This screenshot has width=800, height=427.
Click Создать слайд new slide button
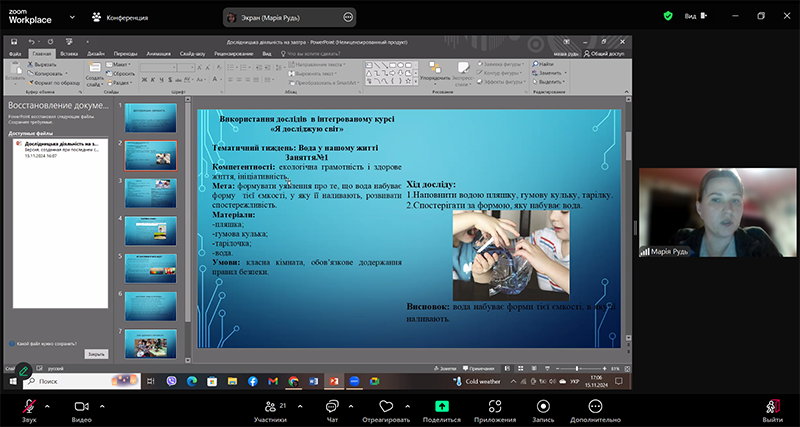point(94,74)
